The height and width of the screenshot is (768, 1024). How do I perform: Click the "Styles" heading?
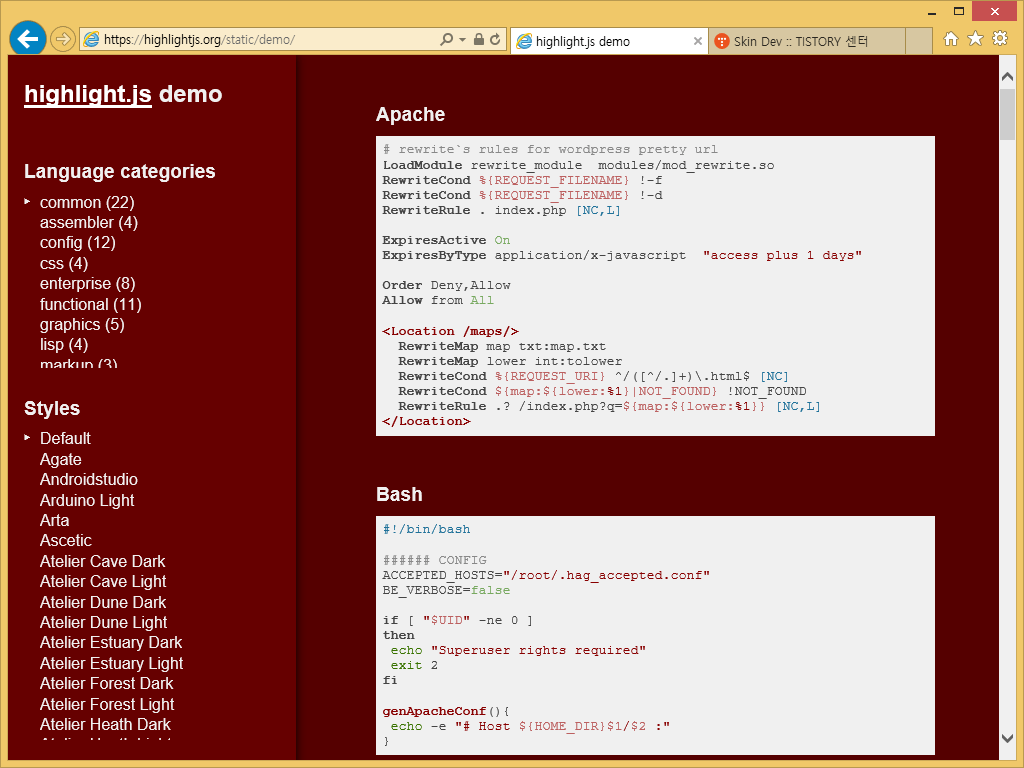coord(52,409)
